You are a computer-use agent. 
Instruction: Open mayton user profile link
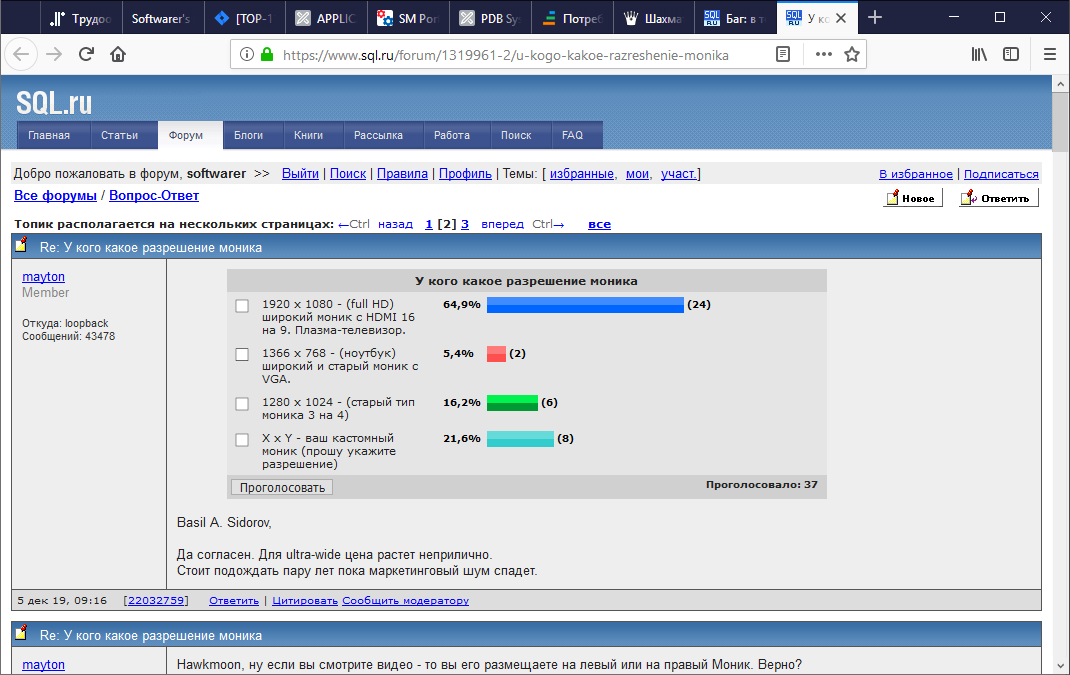[43, 276]
